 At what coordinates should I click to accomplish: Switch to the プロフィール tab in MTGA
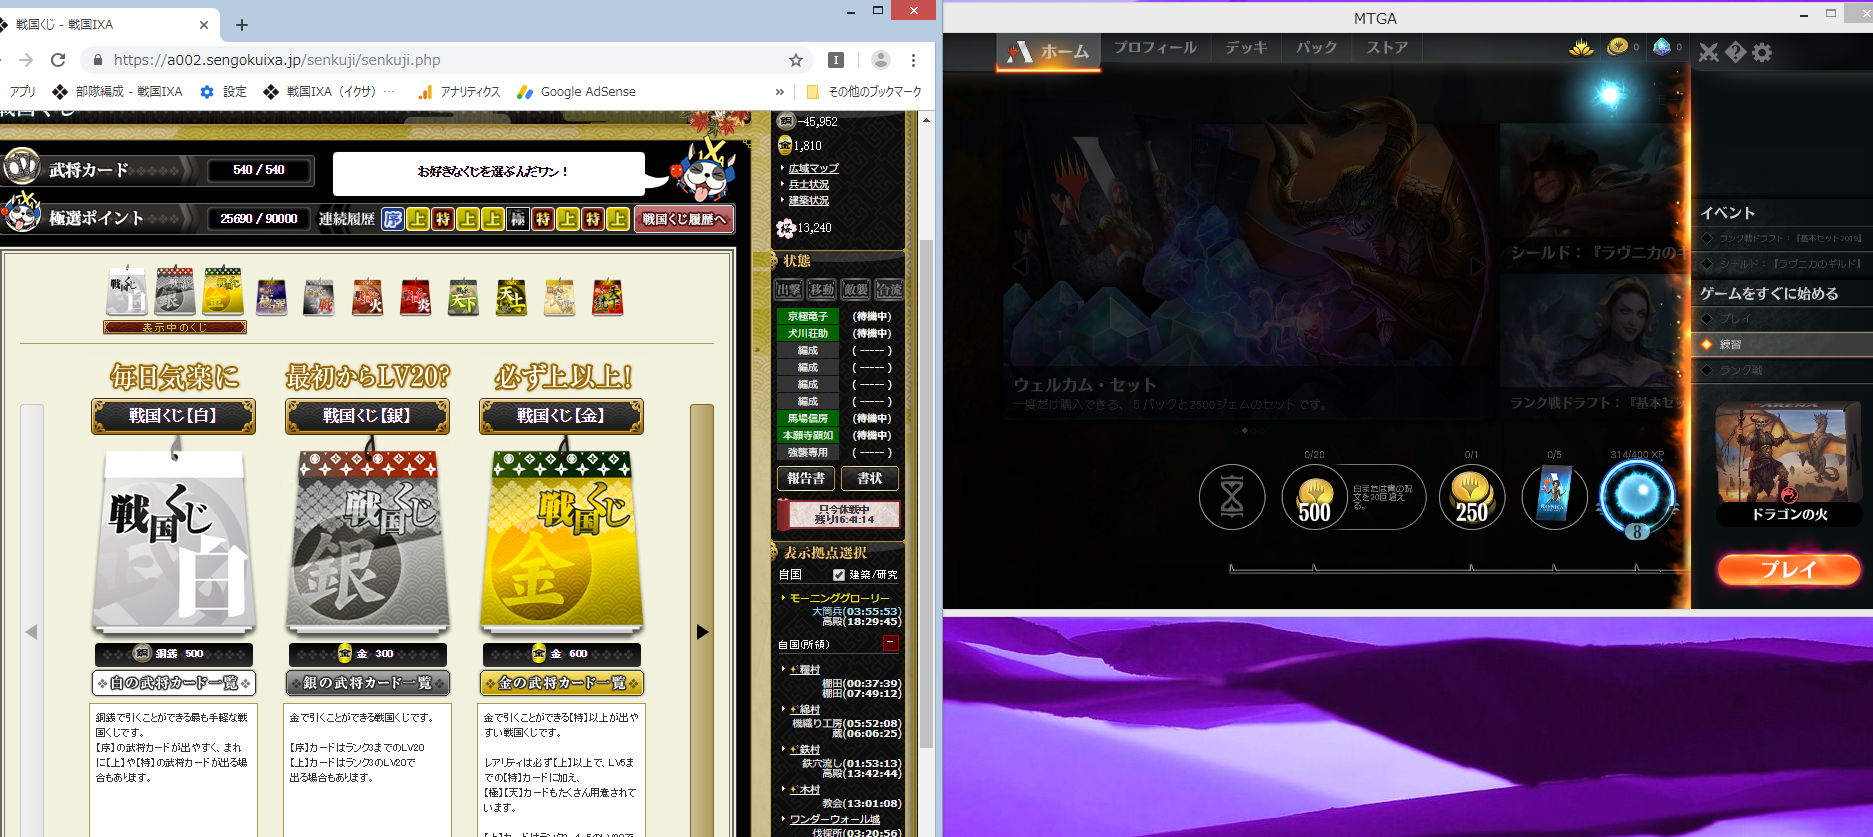(1155, 48)
